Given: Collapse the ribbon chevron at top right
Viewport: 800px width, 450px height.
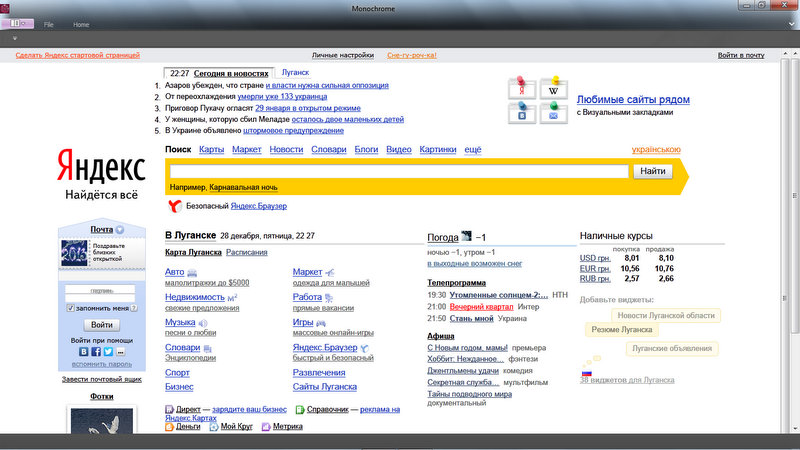Looking at the screenshot, I should point(792,24).
